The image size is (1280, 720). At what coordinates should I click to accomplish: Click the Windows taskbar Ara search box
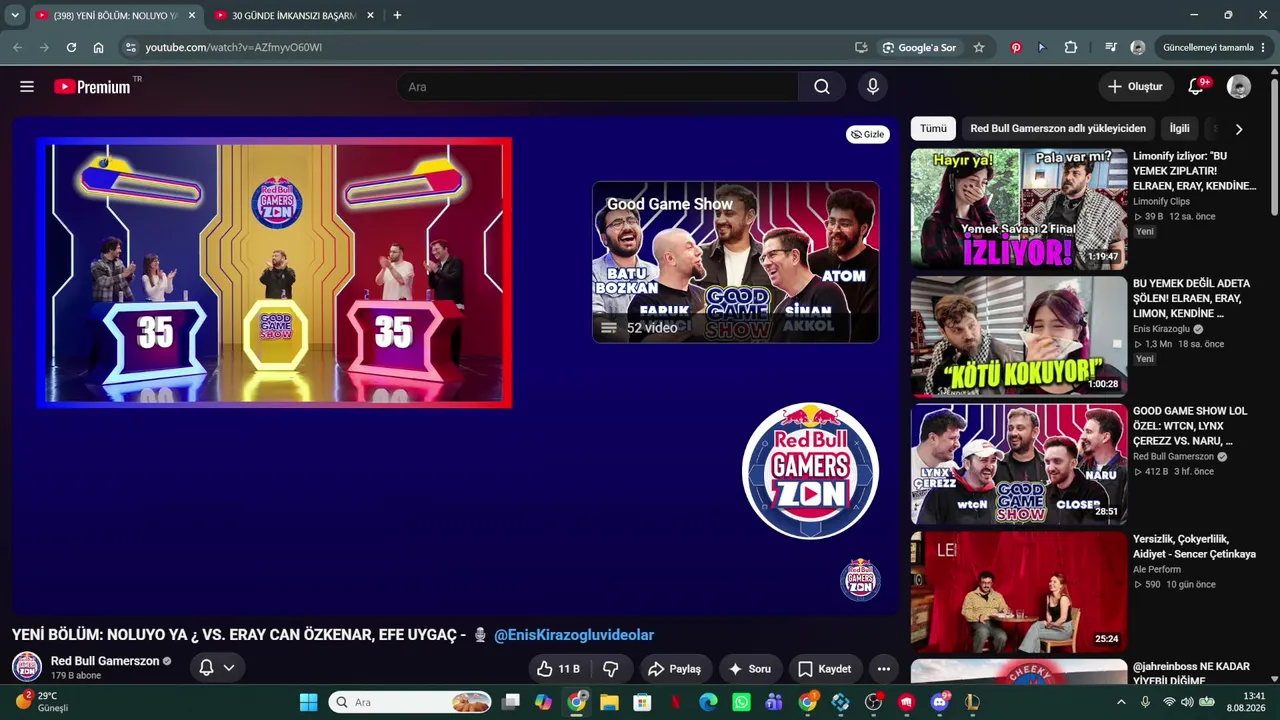[x=411, y=702]
